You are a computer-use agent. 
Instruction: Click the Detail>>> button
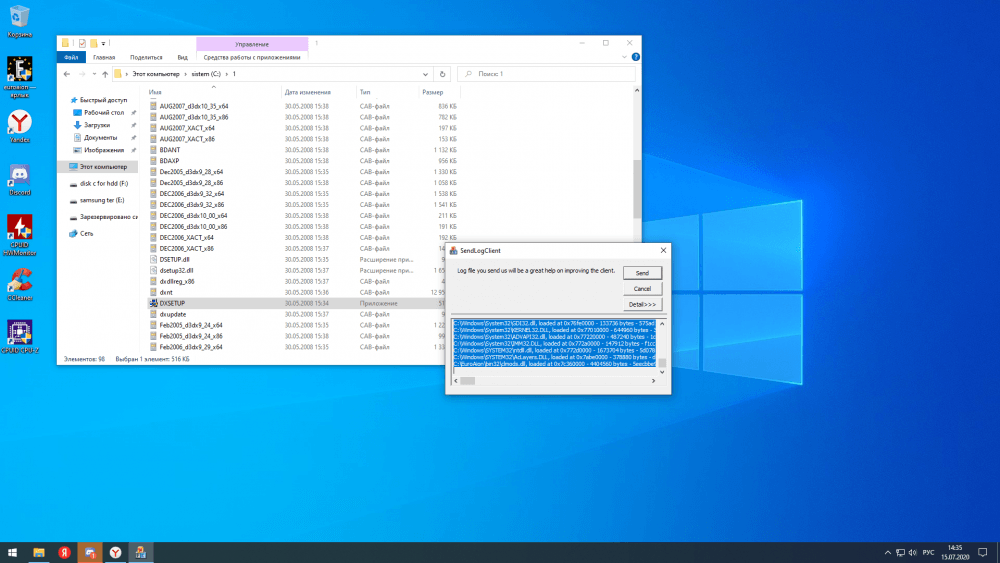(x=642, y=304)
